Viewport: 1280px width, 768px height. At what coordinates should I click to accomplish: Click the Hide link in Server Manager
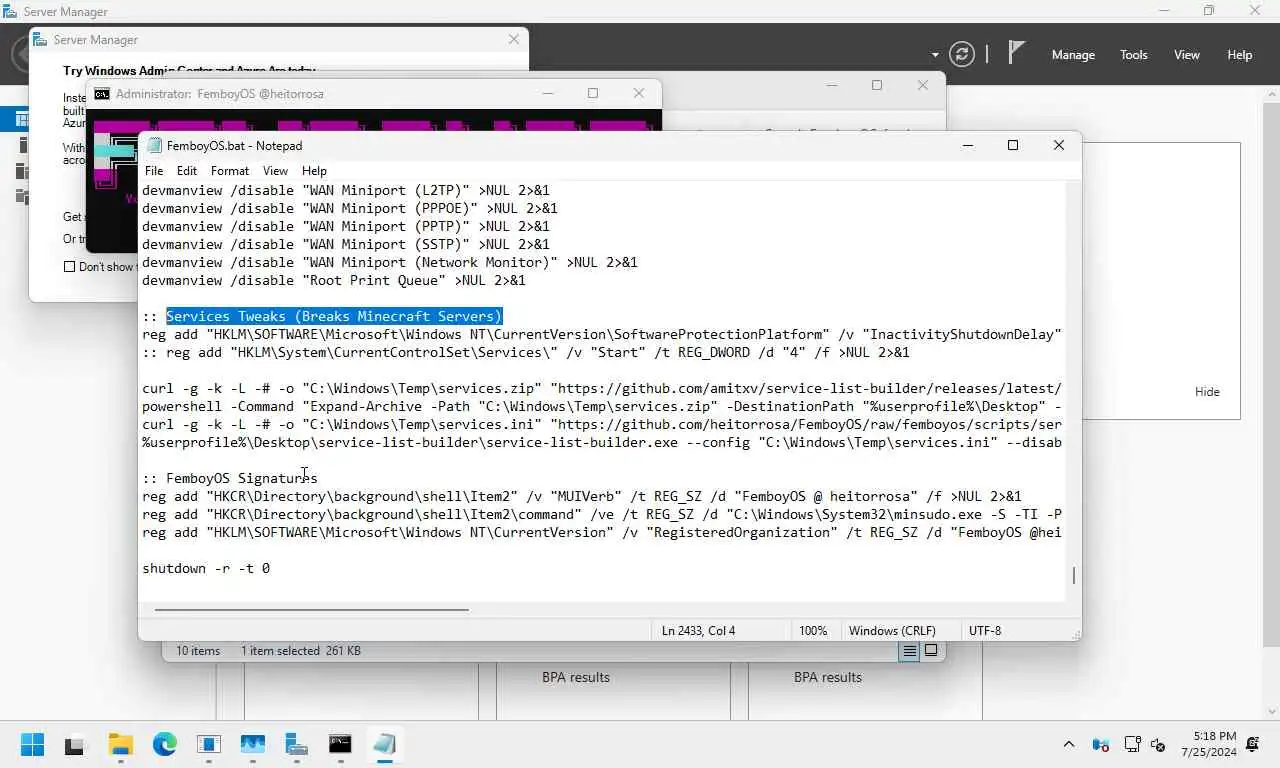(x=1207, y=392)
